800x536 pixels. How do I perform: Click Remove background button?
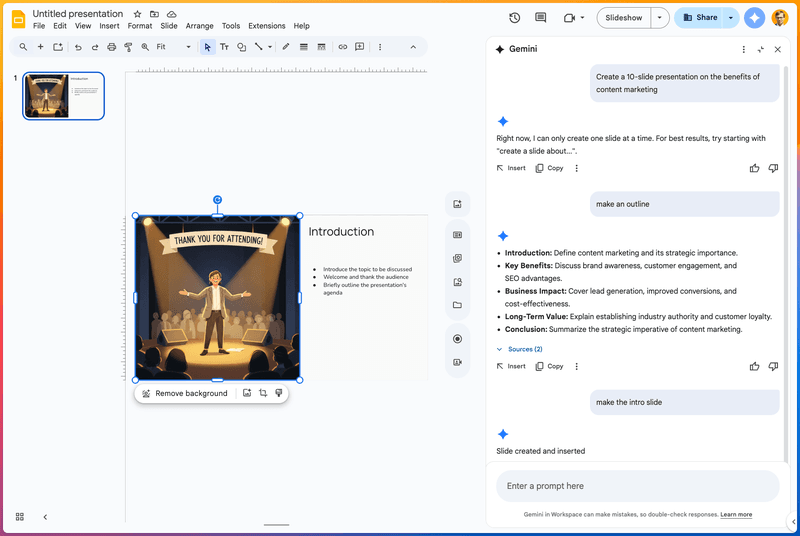pos(185,393)
